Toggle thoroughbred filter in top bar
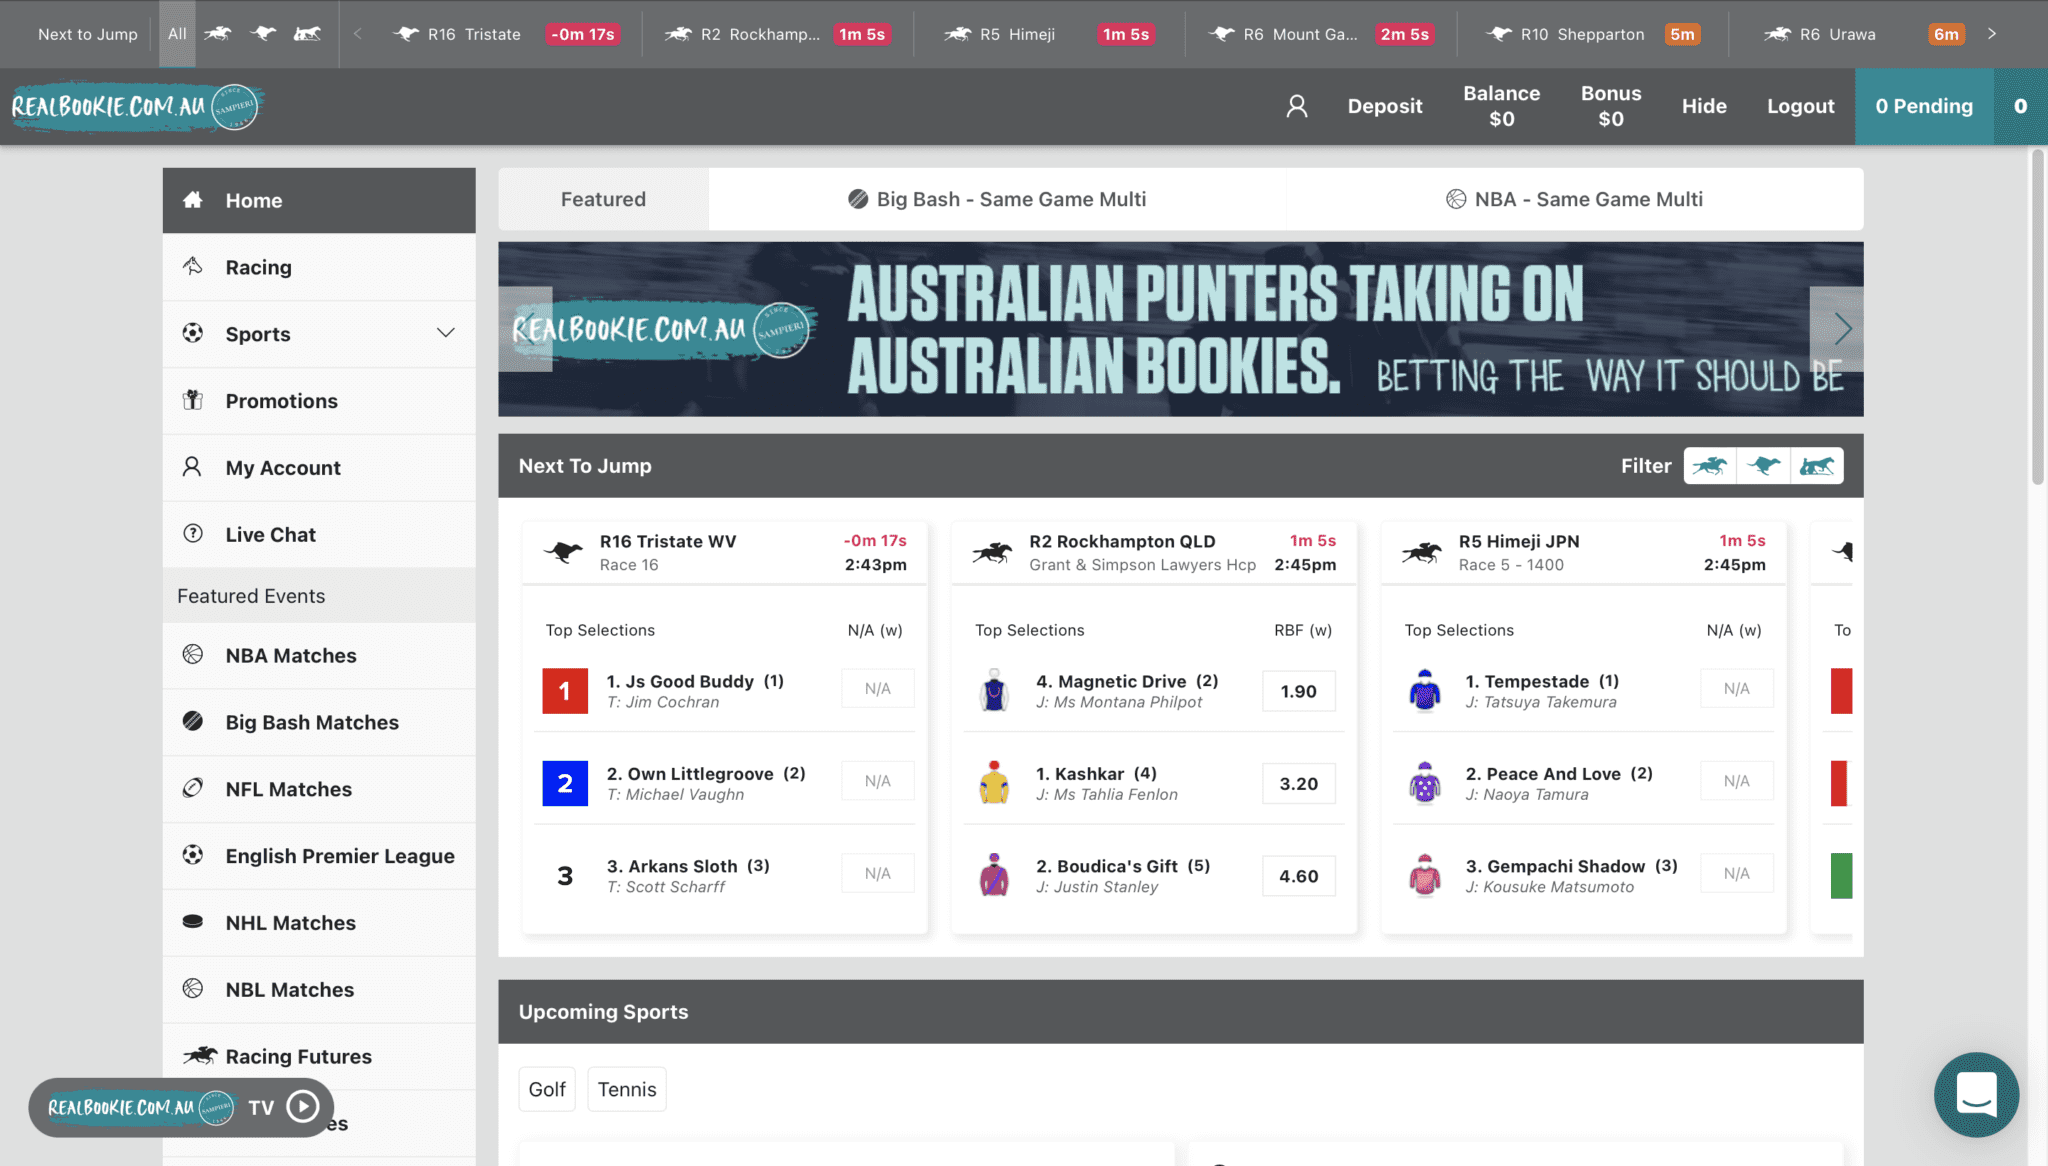The width and height of the screenshot is (2048, 1166). [218, 34]
